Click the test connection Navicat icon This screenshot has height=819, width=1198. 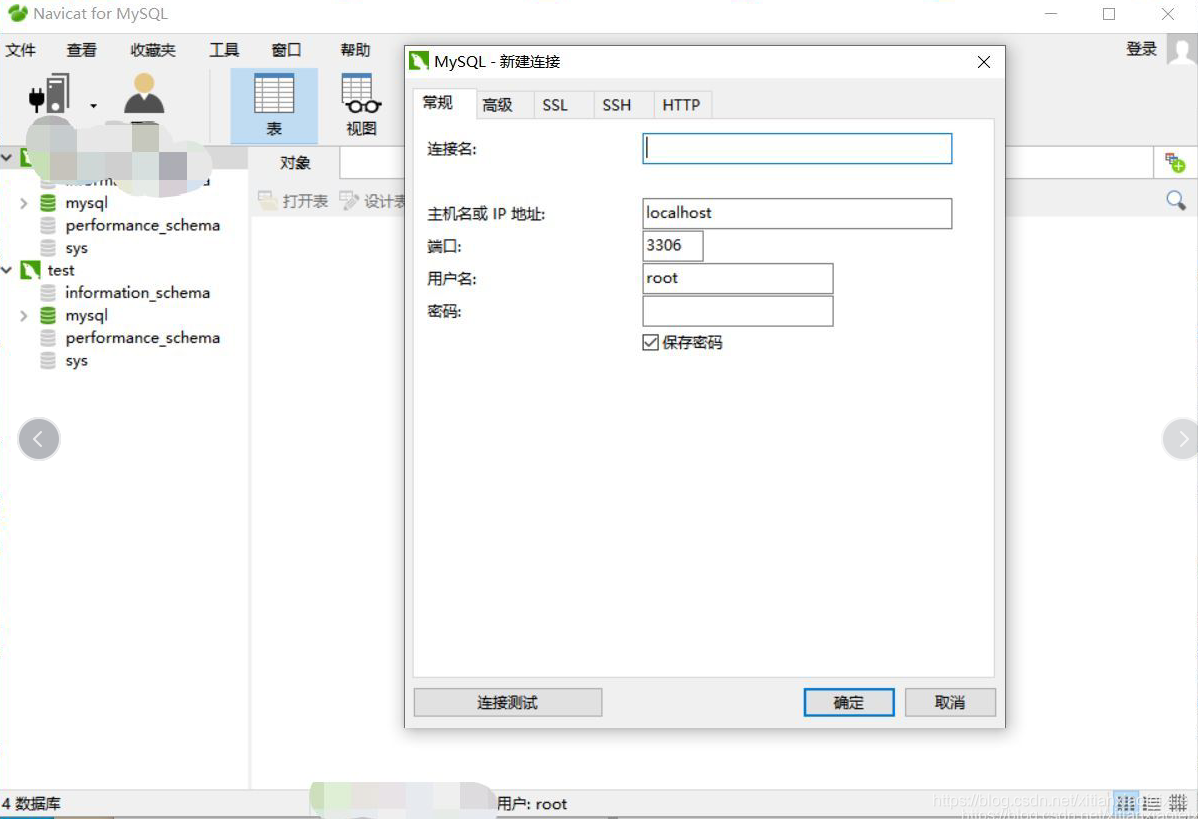tap(30, 270)
